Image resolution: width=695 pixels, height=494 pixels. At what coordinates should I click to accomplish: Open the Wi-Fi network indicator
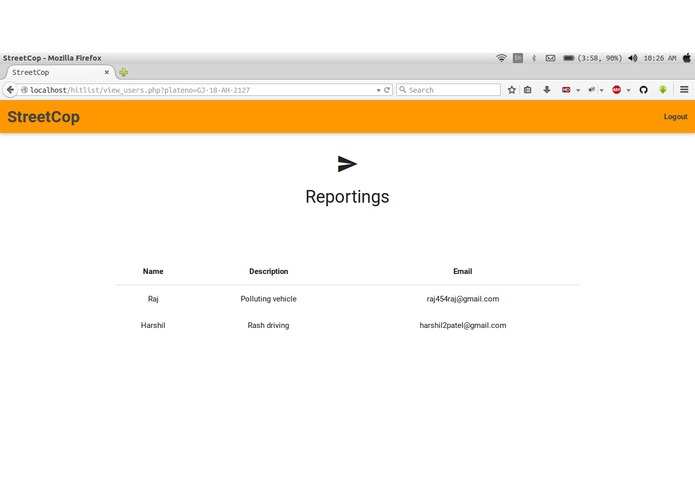point(501,58)
